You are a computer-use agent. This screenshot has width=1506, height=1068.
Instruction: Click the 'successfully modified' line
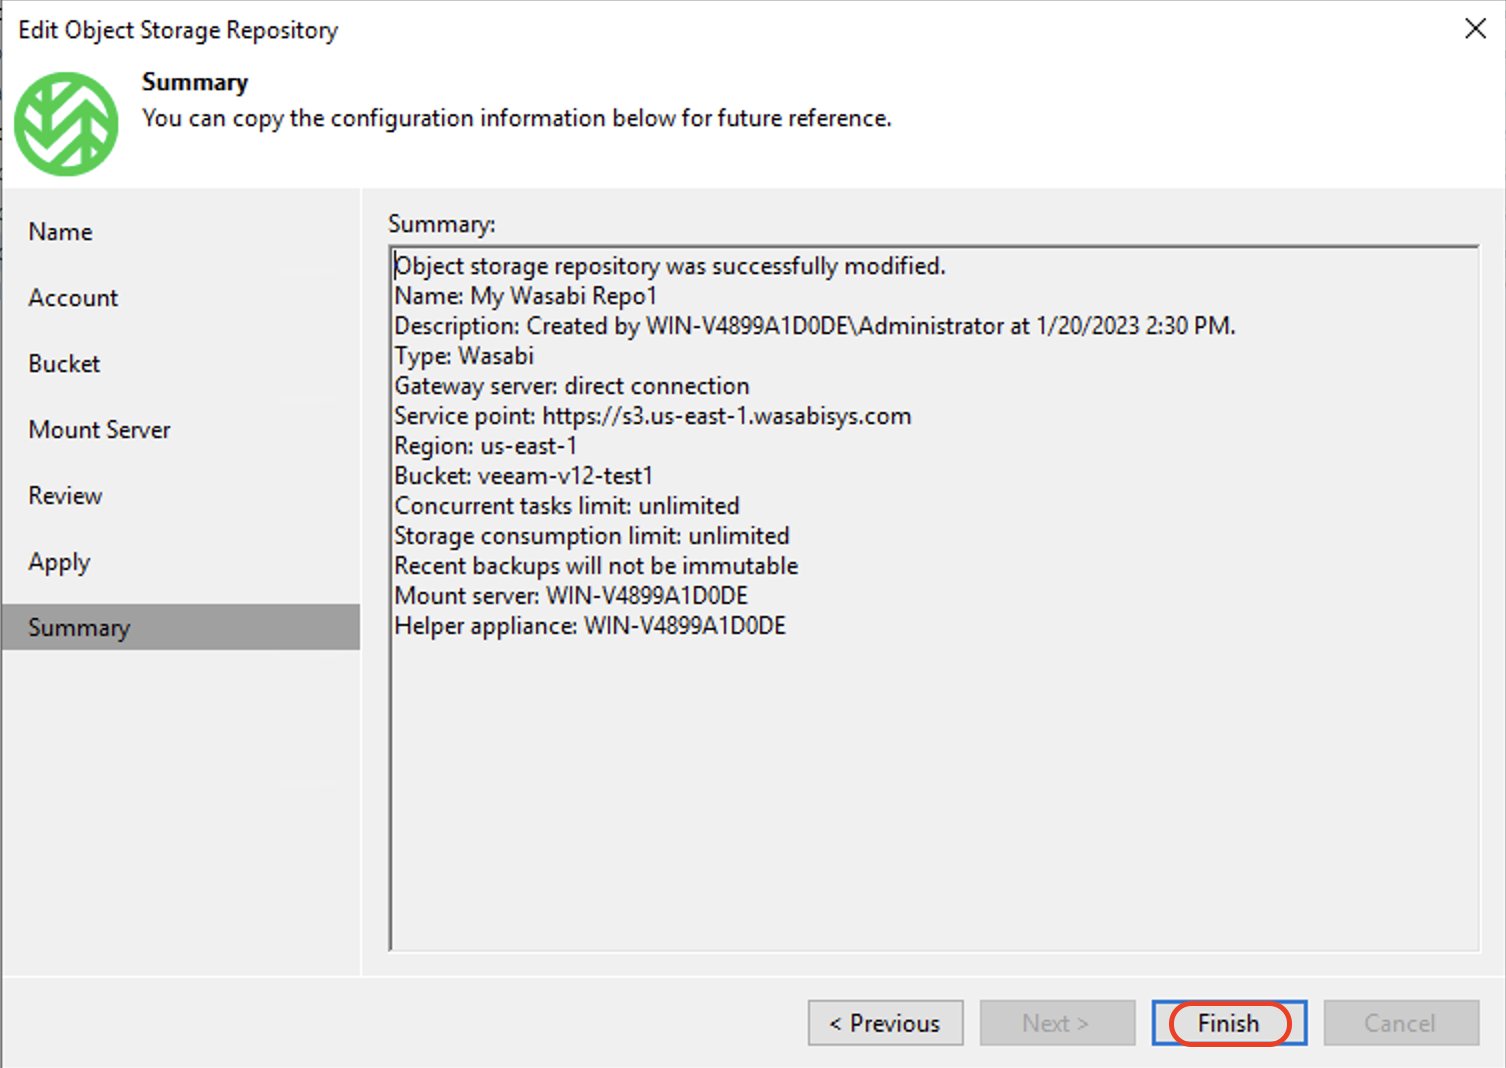coord(670,266)
